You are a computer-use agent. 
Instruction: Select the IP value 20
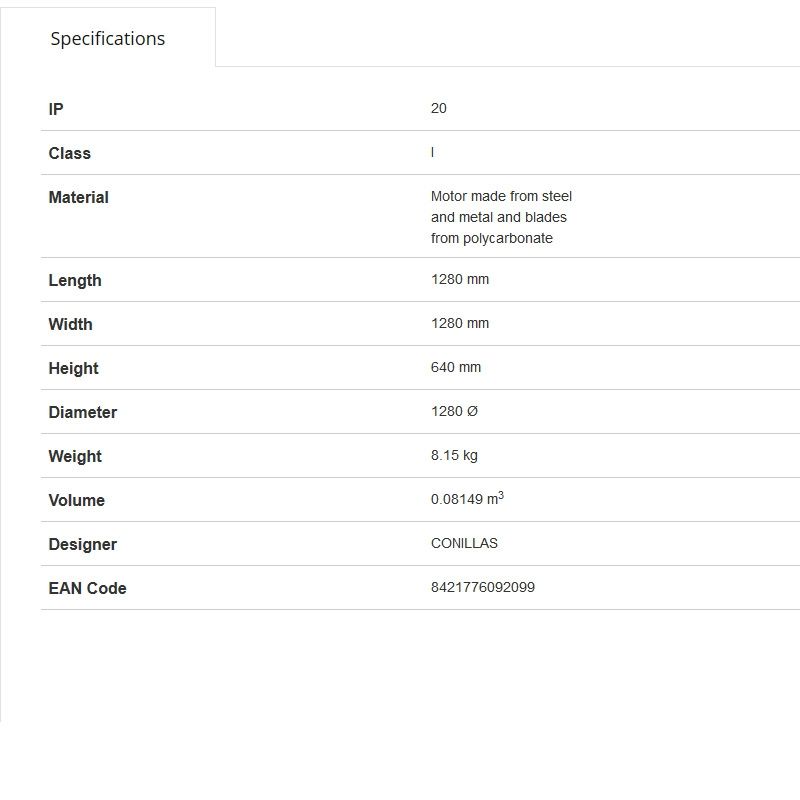(439, 108)
